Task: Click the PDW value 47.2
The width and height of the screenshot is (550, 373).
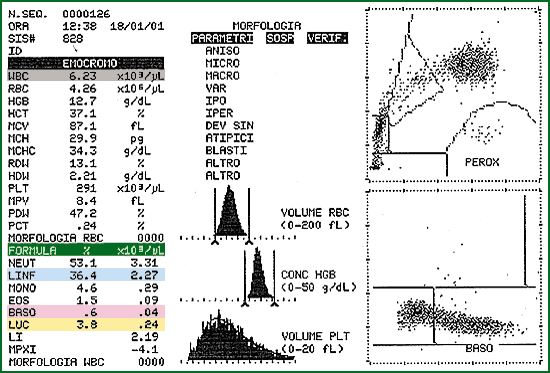Action: click(x=82, y=213)
